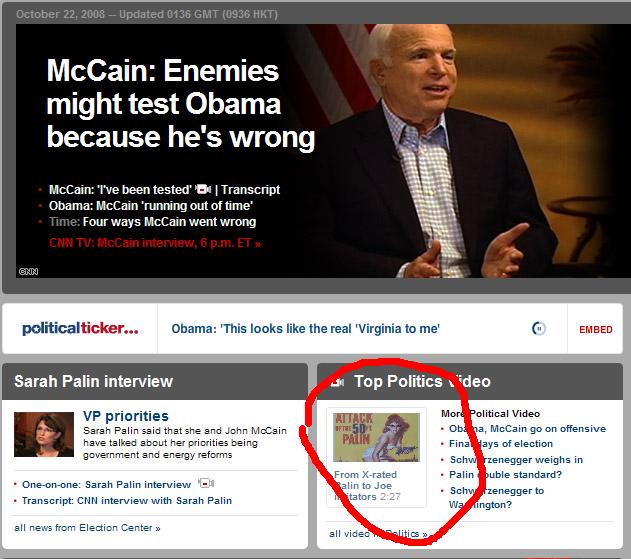
Task: Open Transcript: CNN interview with Sarah Palin
Action: (x=127, y=501)
